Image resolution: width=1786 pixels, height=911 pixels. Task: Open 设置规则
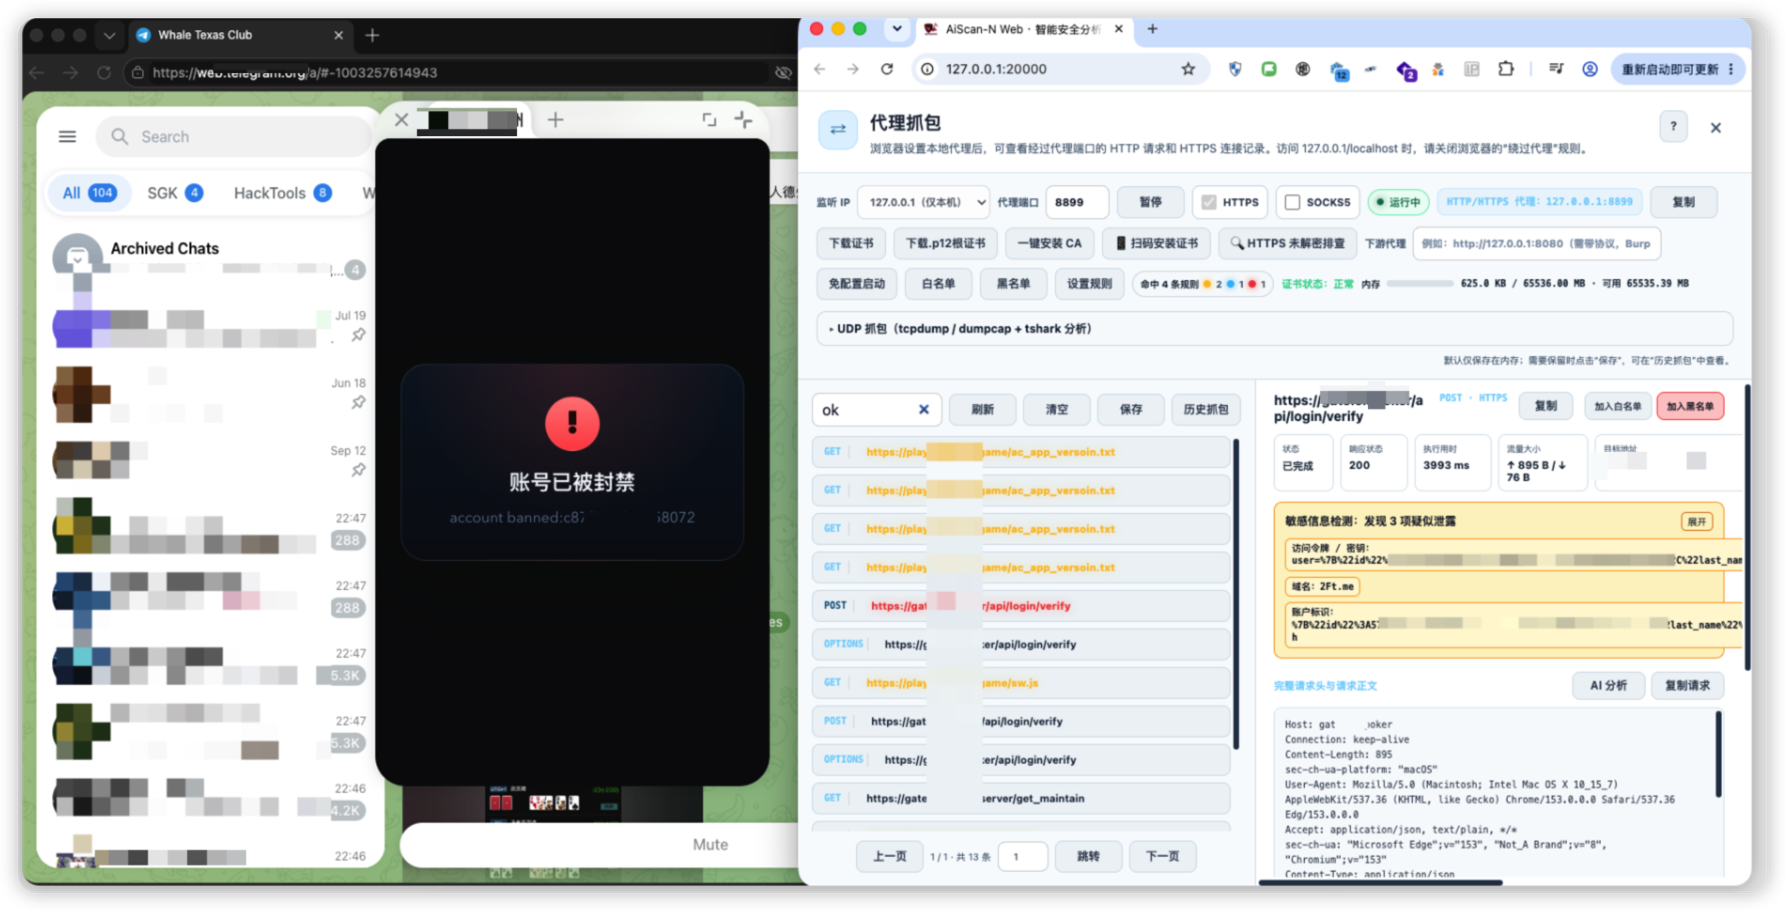pyautogui.click(x=1089, y=284)
